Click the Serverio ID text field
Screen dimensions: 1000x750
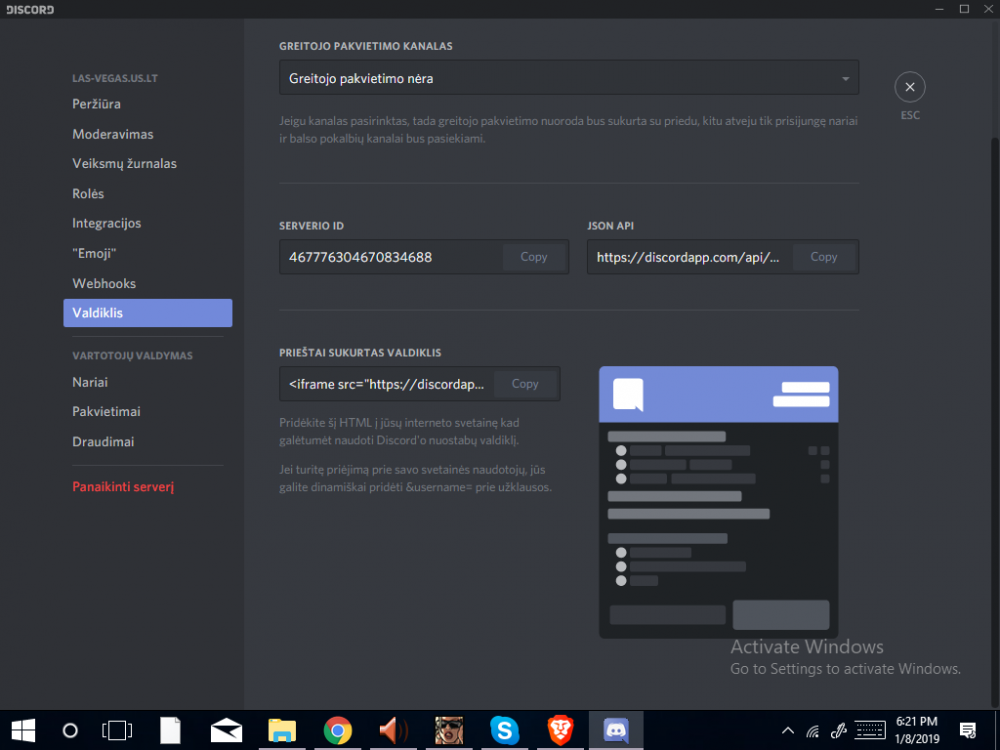coord(390,257)
